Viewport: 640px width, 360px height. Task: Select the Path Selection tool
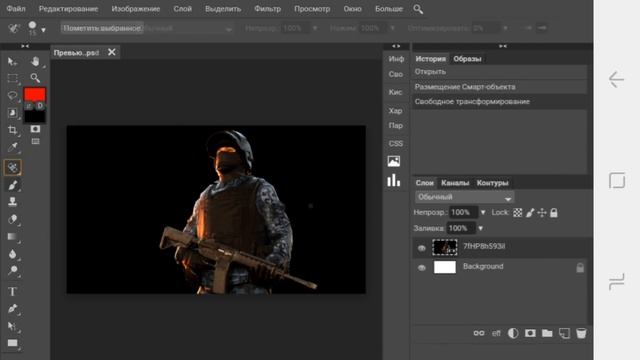12,326
